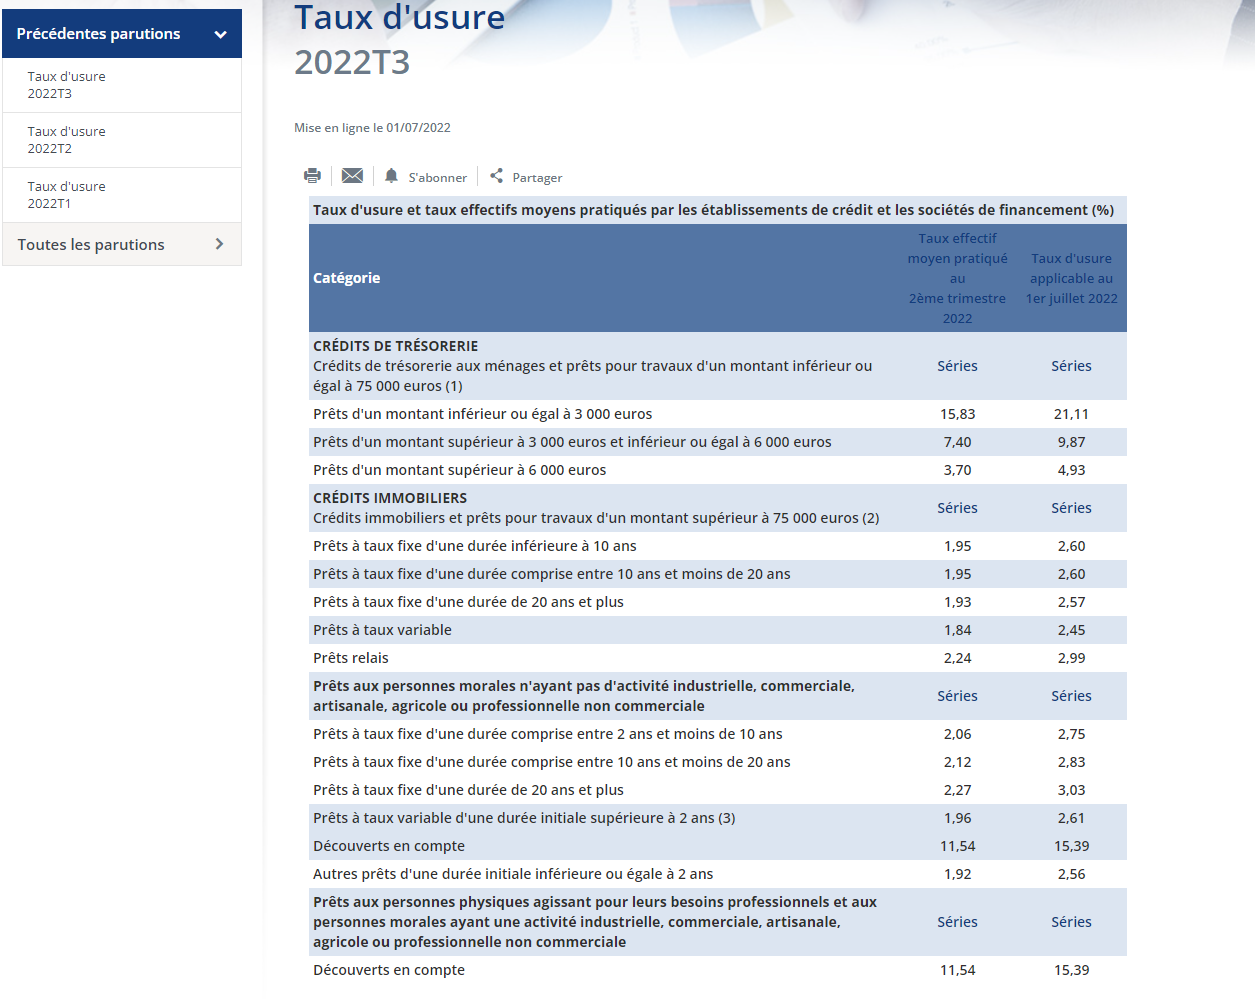The width and height of the screenshot is (1255, 999).
Task: Click the envelope icon to email page
Action: 352,176
